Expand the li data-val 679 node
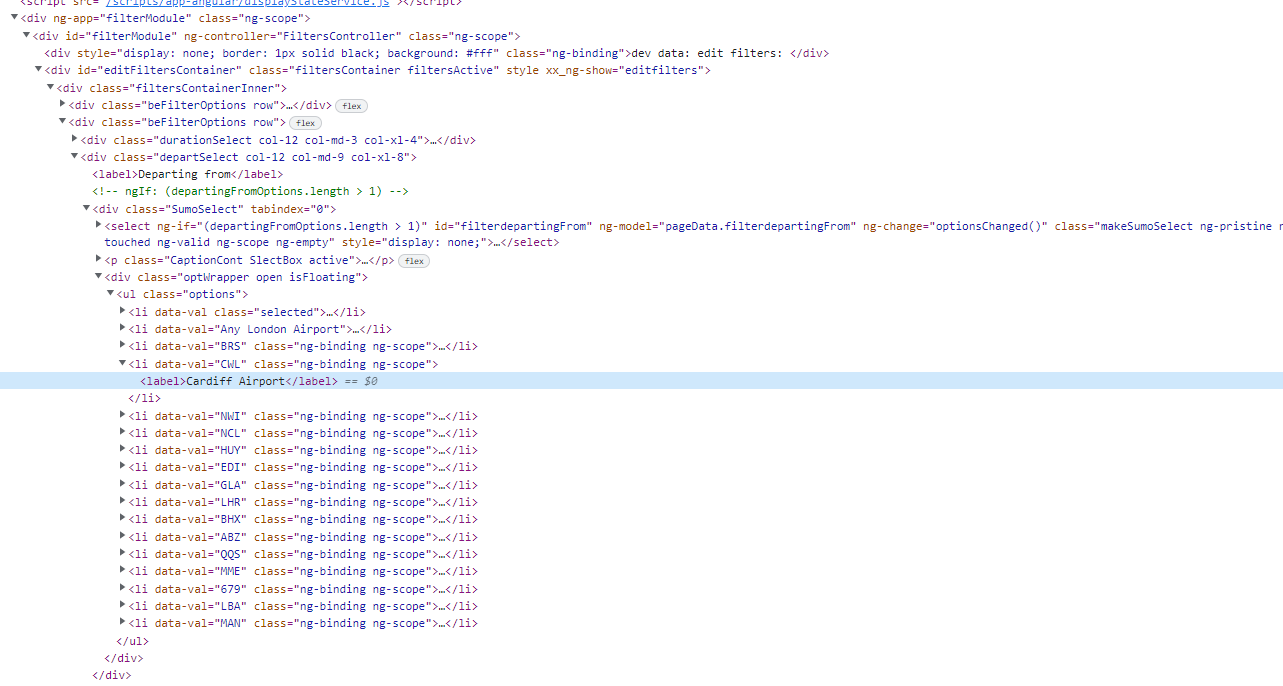Screen dimensions: 1283x686 122,589
